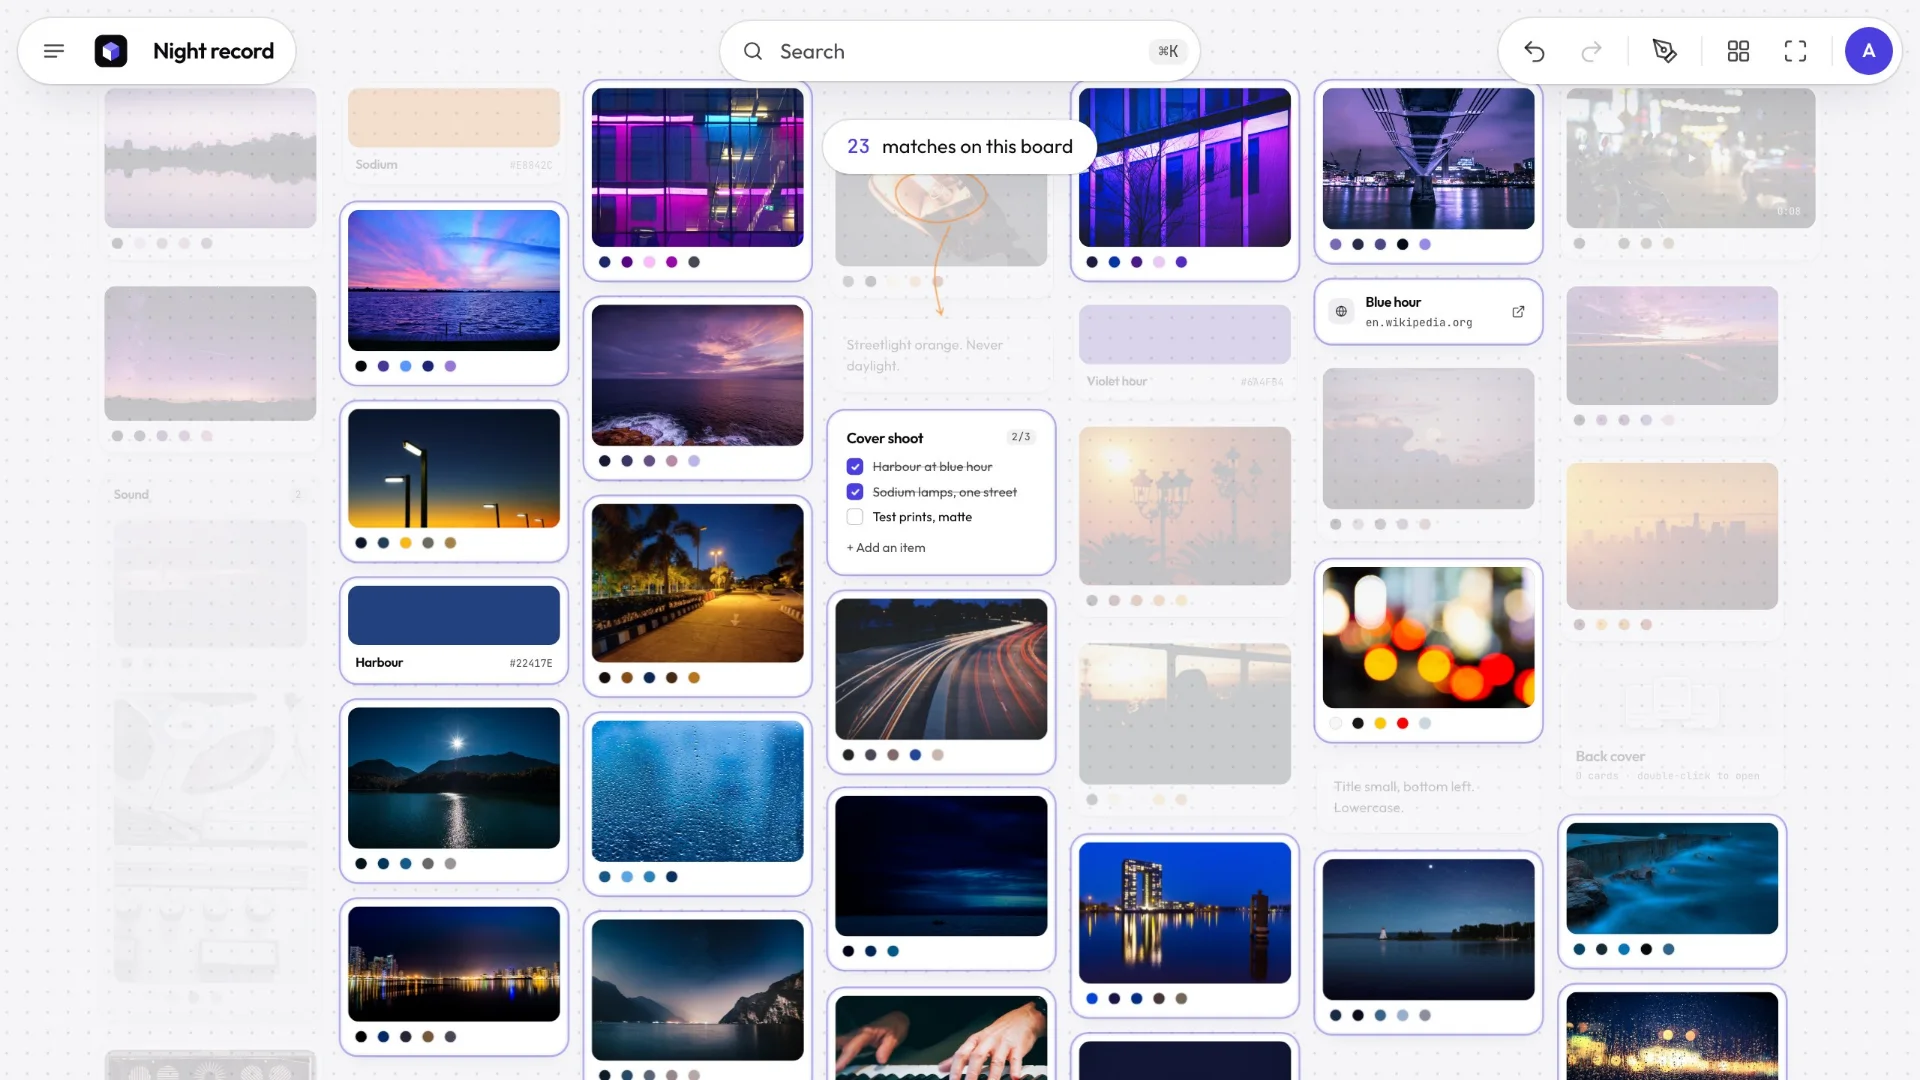1920x1080 pixels.
Task: Open the purple glass facade tree photo
Action: point(1185,167)
